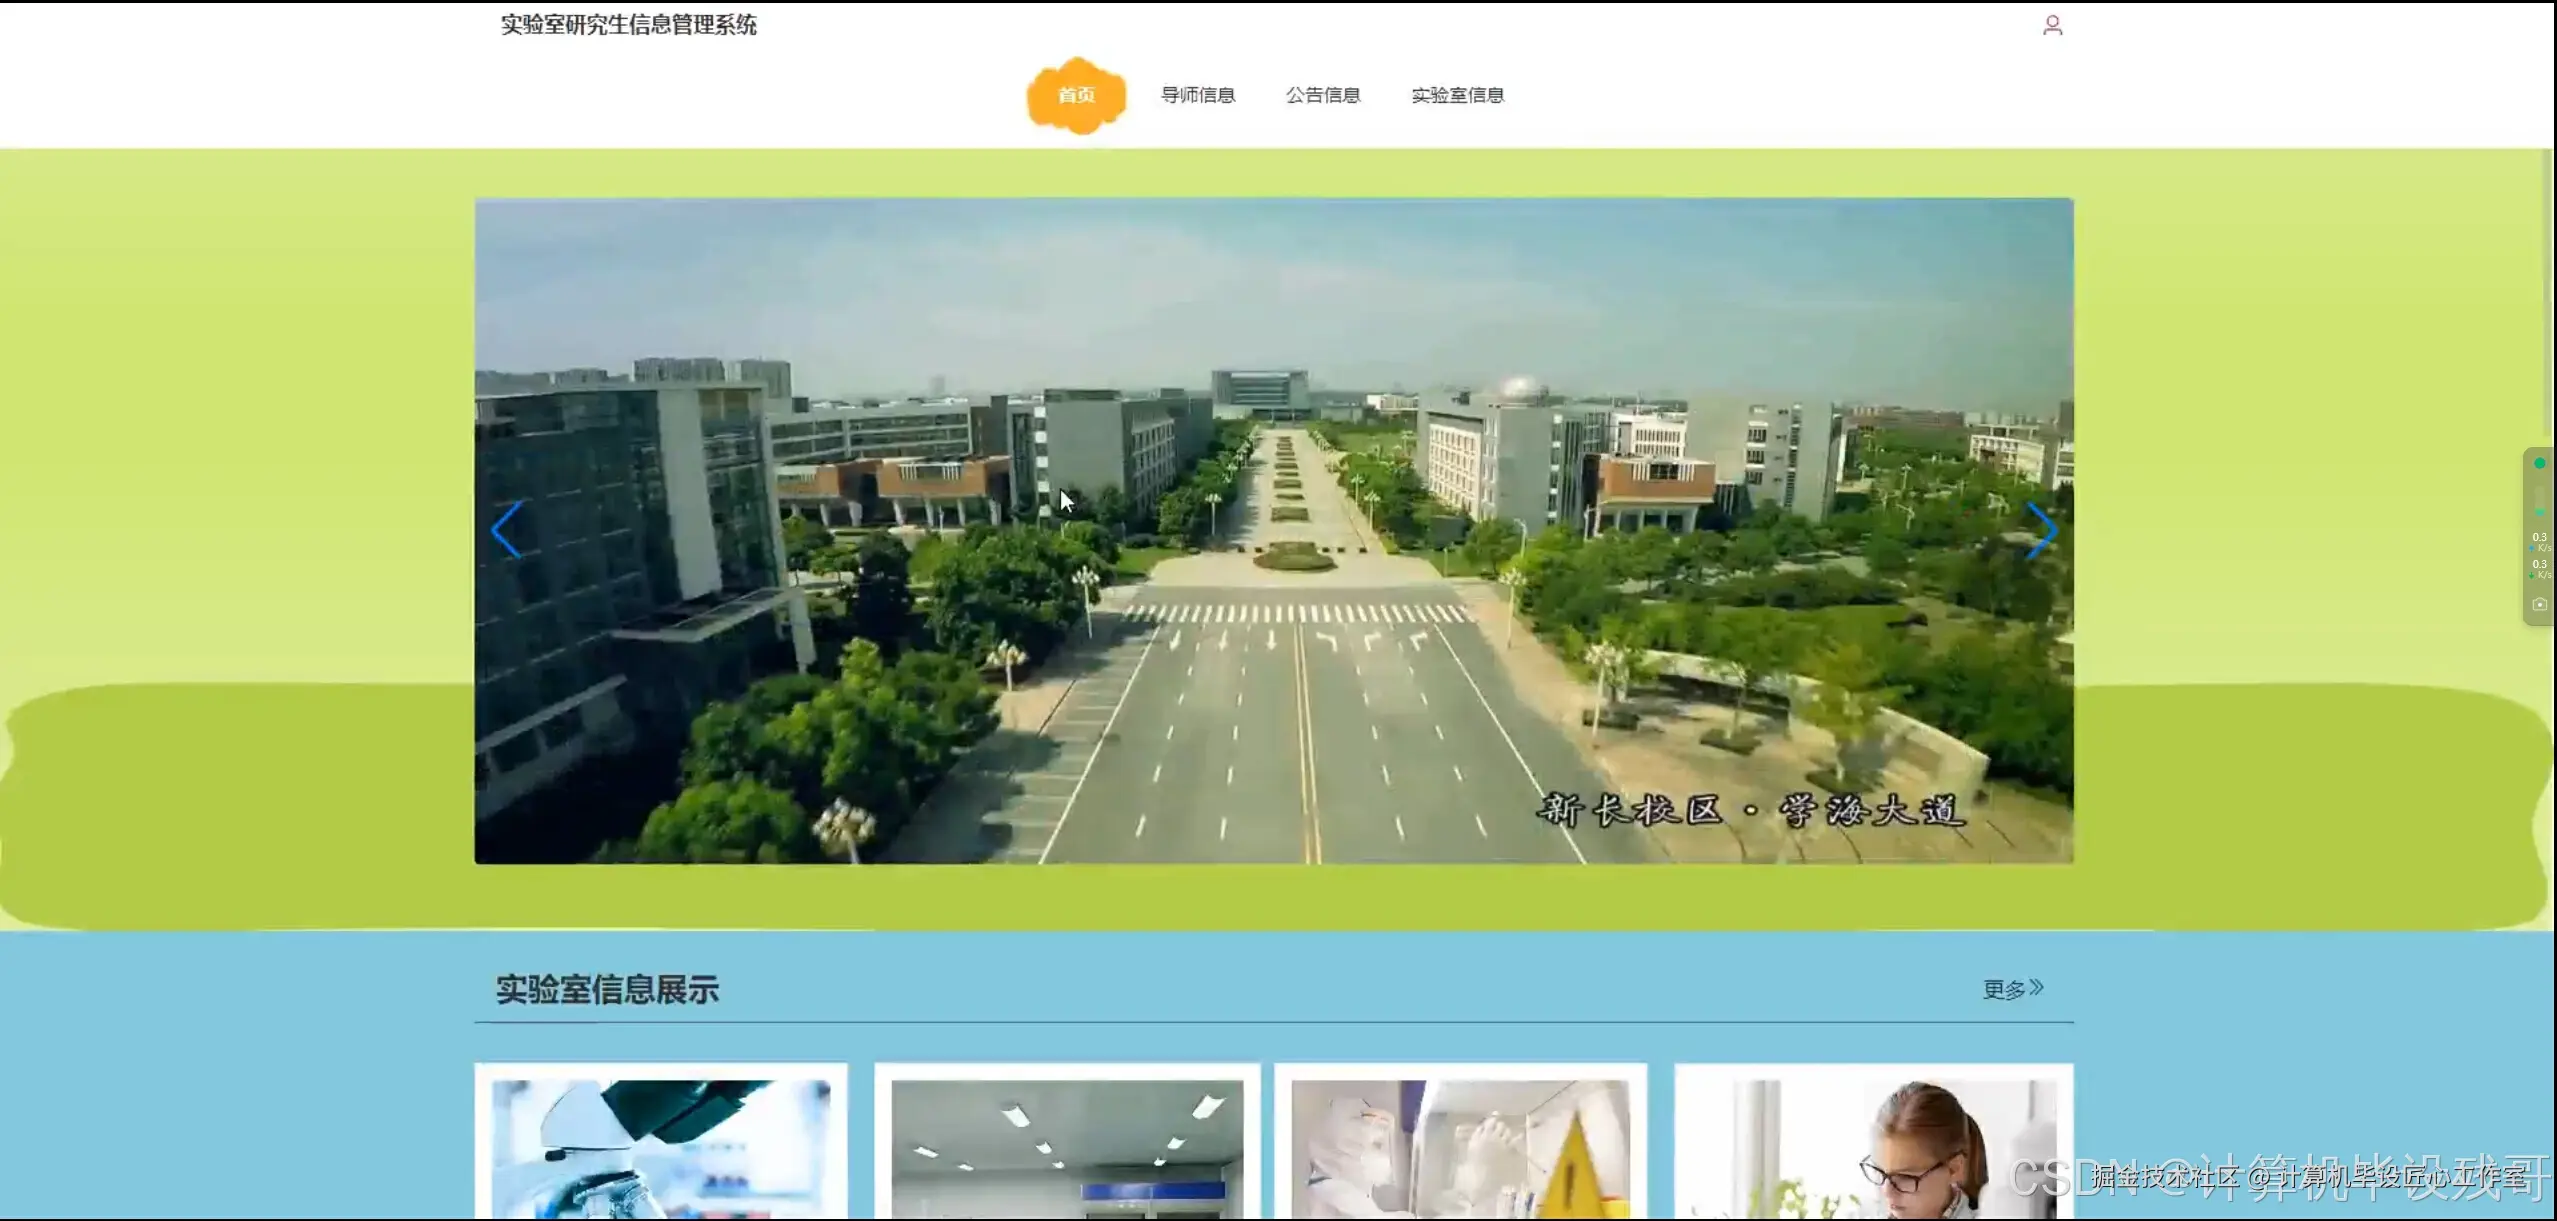This screenshot has width=2557, height=1221.
Task: Click double-chevron beside 更多
Action: point(2037,987)
